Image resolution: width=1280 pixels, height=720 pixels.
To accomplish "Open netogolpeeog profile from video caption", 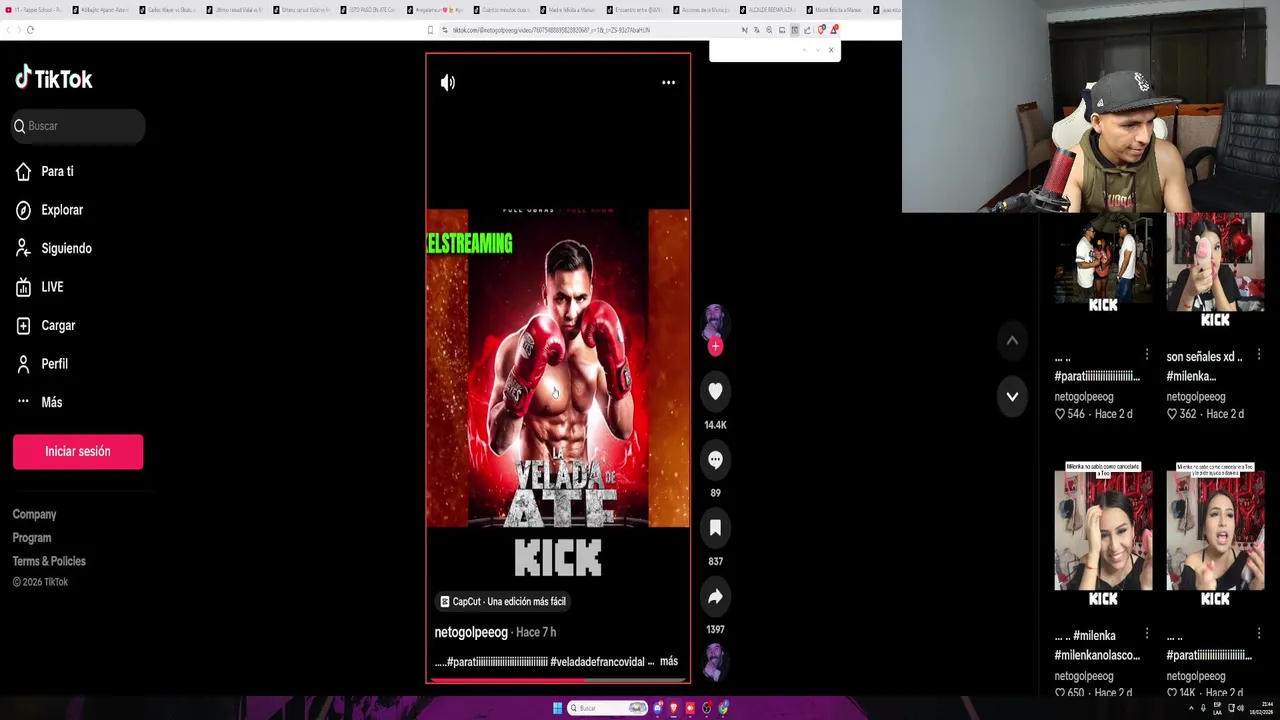I will pyautogui.click(x=471, y=632).
